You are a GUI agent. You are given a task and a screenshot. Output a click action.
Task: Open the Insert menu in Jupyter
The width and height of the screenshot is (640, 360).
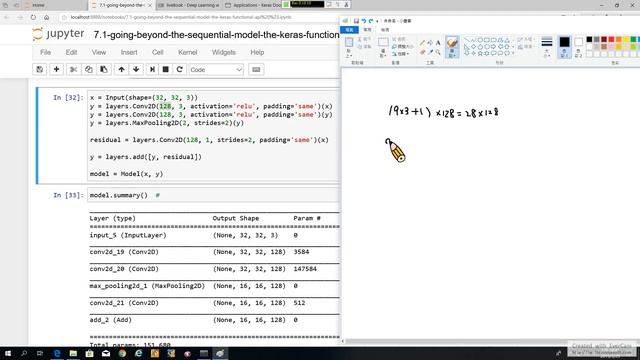(x=129, y=52)
